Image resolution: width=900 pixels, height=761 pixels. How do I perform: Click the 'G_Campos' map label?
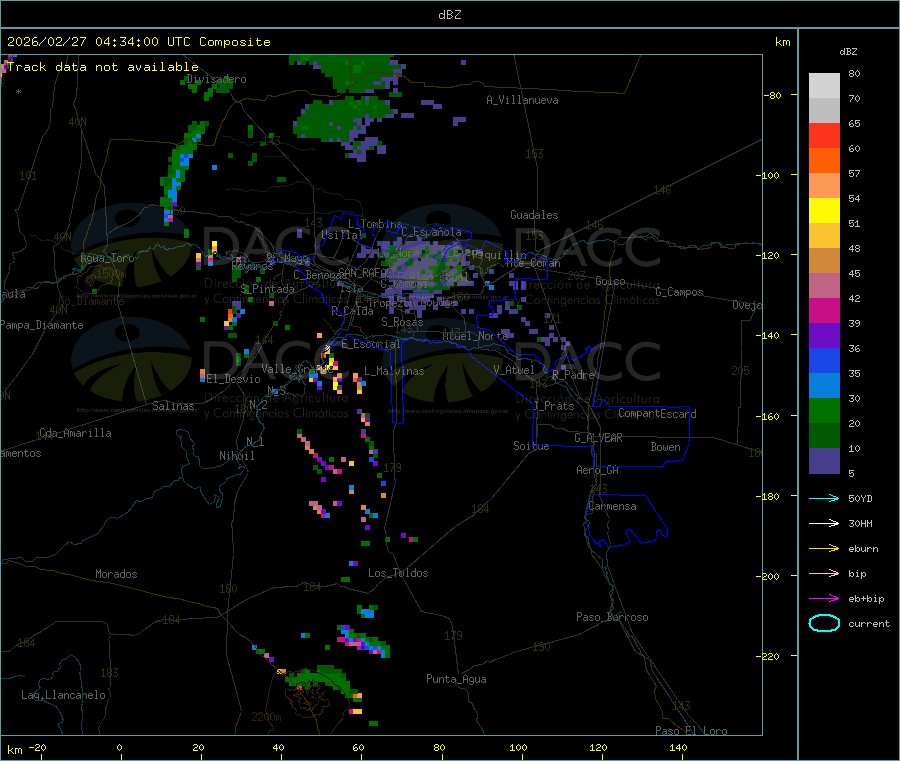pyautogui.click(x=680, y=292)
